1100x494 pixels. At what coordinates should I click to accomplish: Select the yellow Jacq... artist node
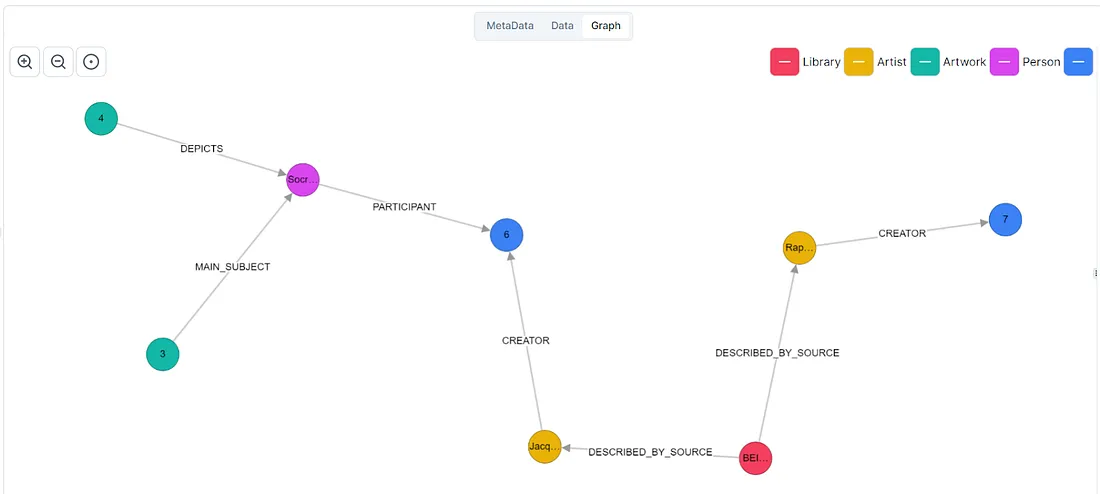point(545,446)
